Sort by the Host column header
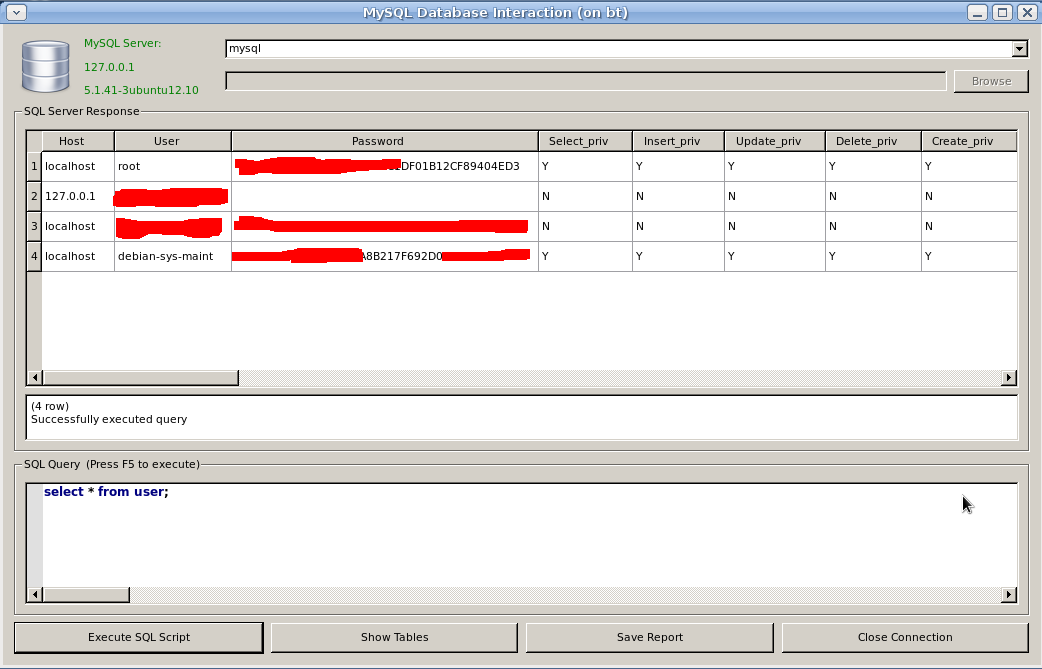The width and height of the screenshot is (1042, 669). coord(71,141)
